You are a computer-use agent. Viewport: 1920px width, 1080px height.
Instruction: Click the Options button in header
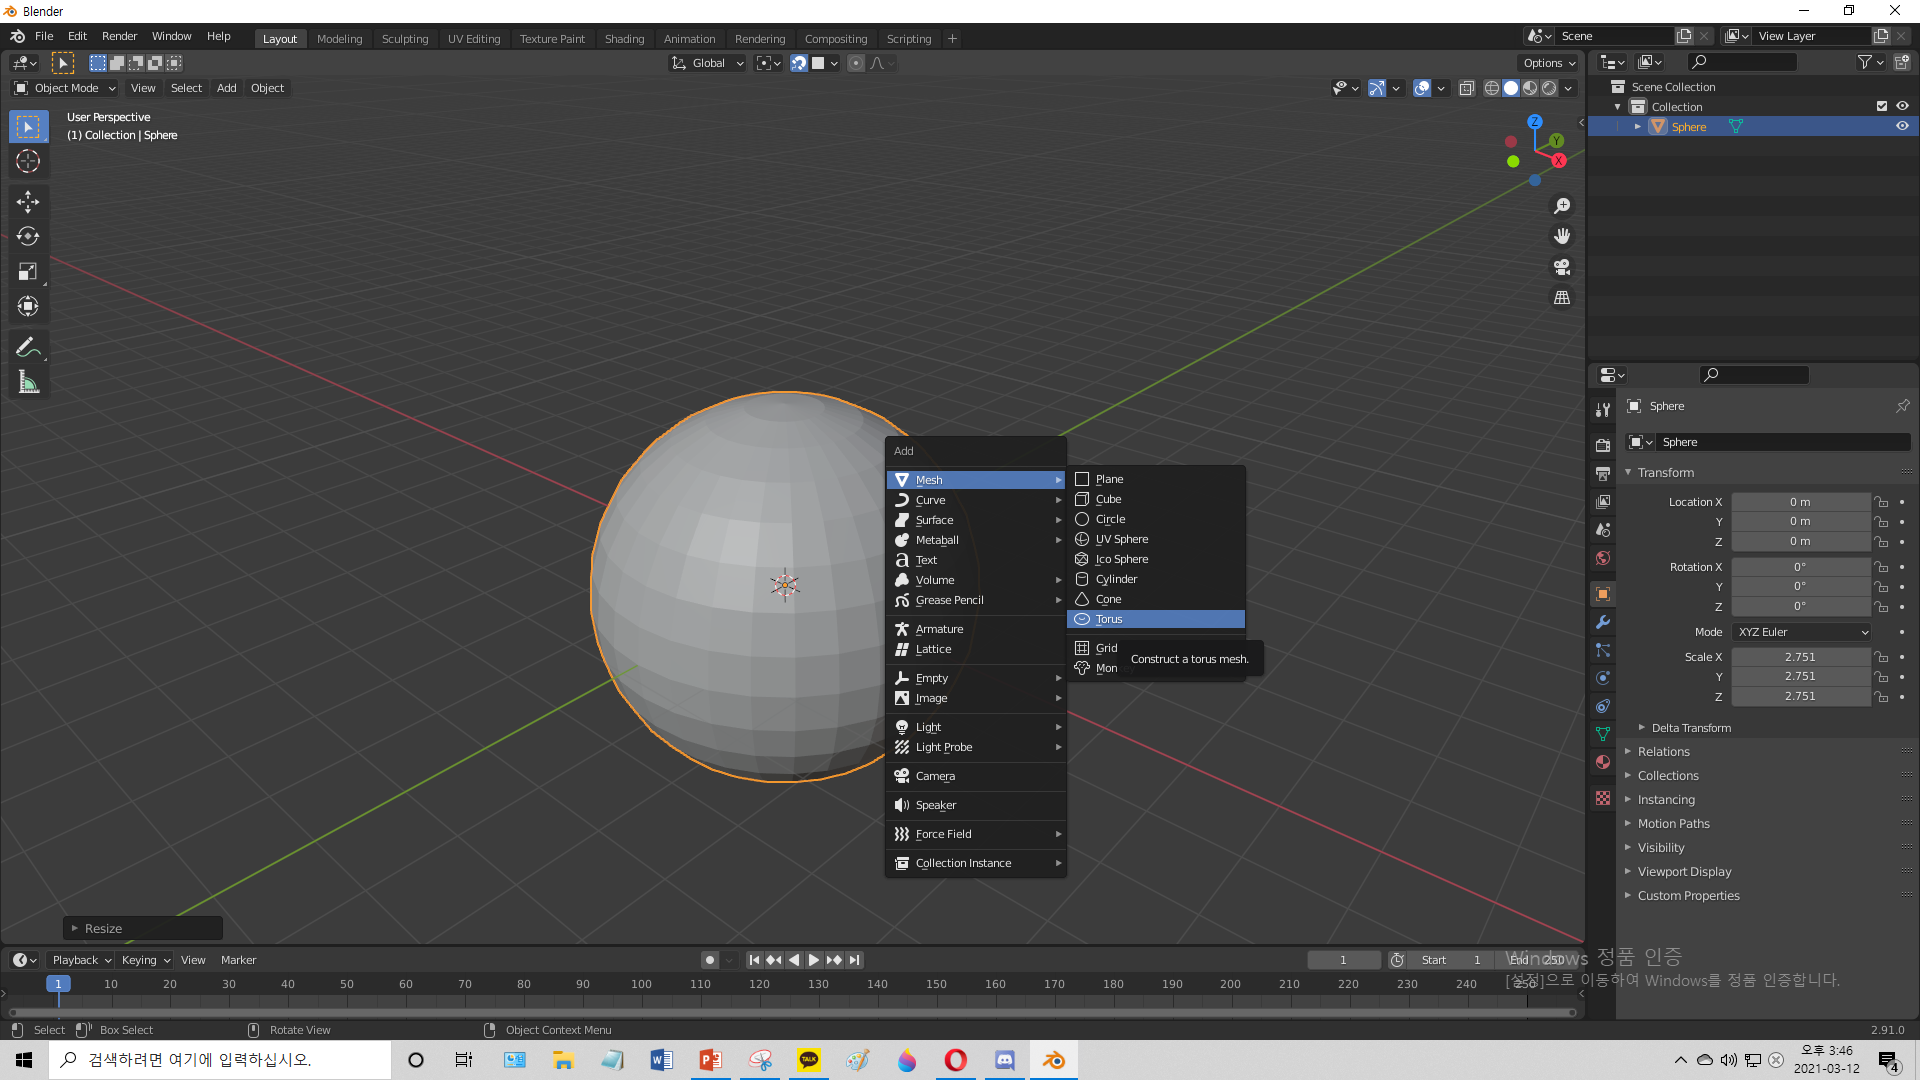point(1548,63)
